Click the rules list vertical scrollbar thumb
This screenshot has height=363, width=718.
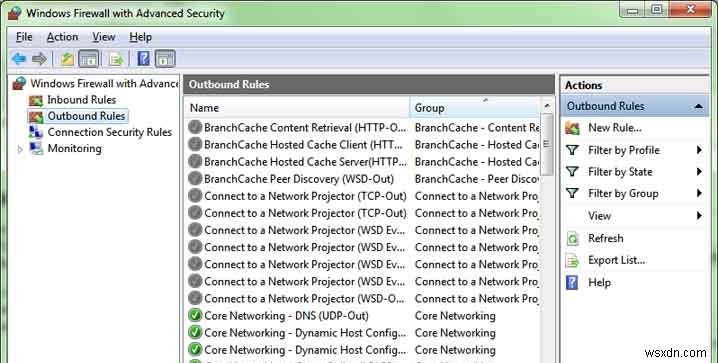(x=547, y=145)
